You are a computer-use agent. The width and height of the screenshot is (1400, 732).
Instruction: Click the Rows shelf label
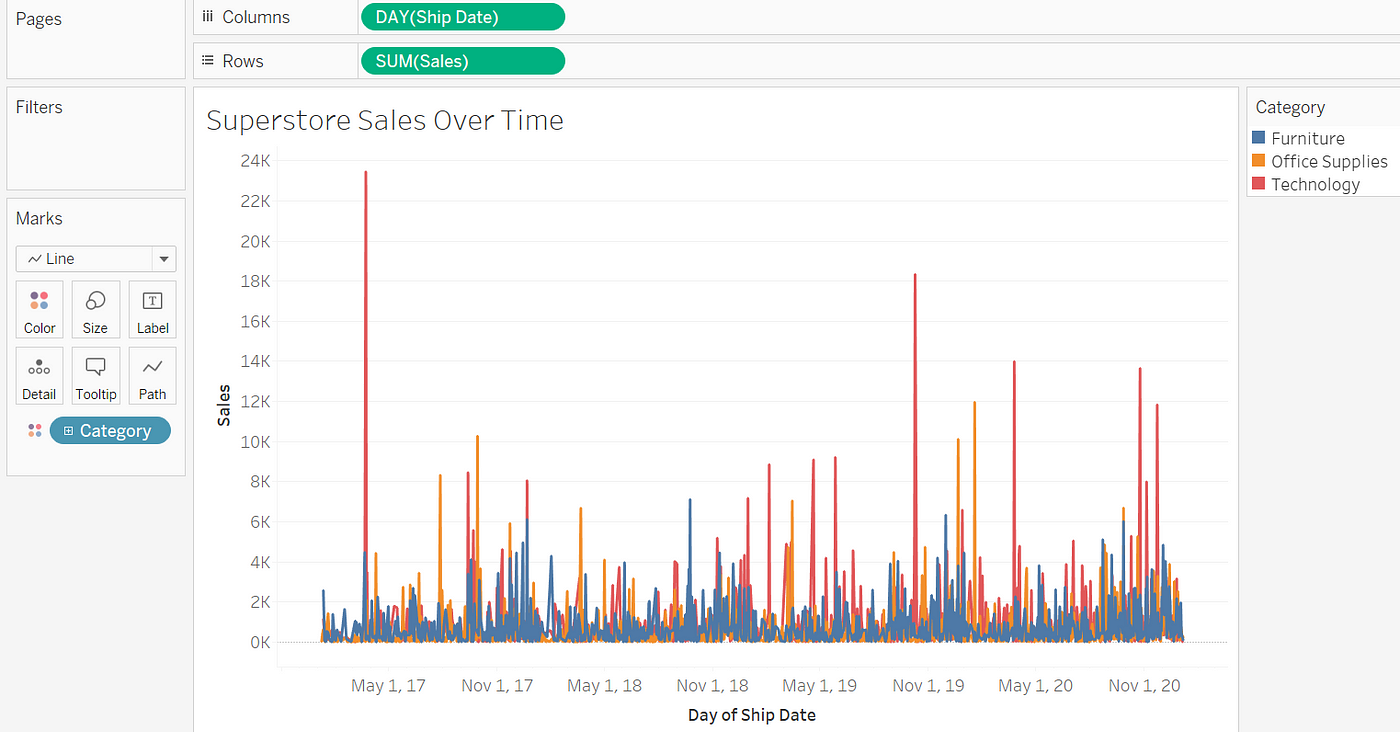pos(243,61)
